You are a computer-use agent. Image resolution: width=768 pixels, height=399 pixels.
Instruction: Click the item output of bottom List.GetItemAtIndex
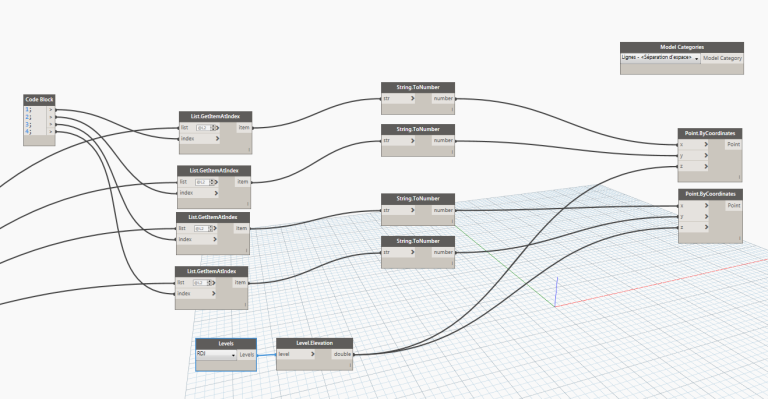[240, 283]
